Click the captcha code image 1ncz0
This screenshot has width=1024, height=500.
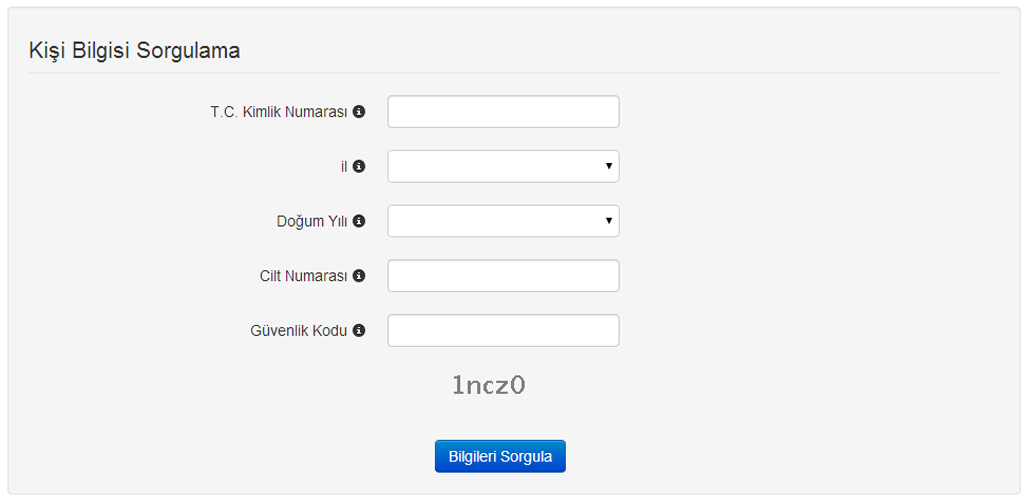(x=489, y=385)
